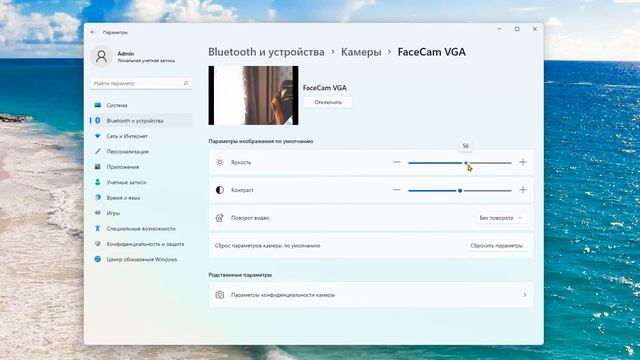Click Камеры breadcrumb link

pyautogui.click(x=361, y=52)
